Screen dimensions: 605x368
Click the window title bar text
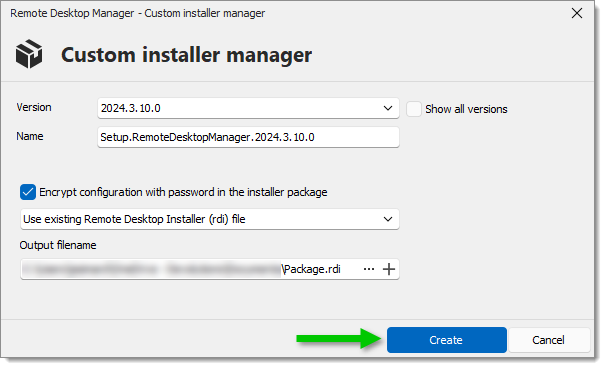(137, 13)
